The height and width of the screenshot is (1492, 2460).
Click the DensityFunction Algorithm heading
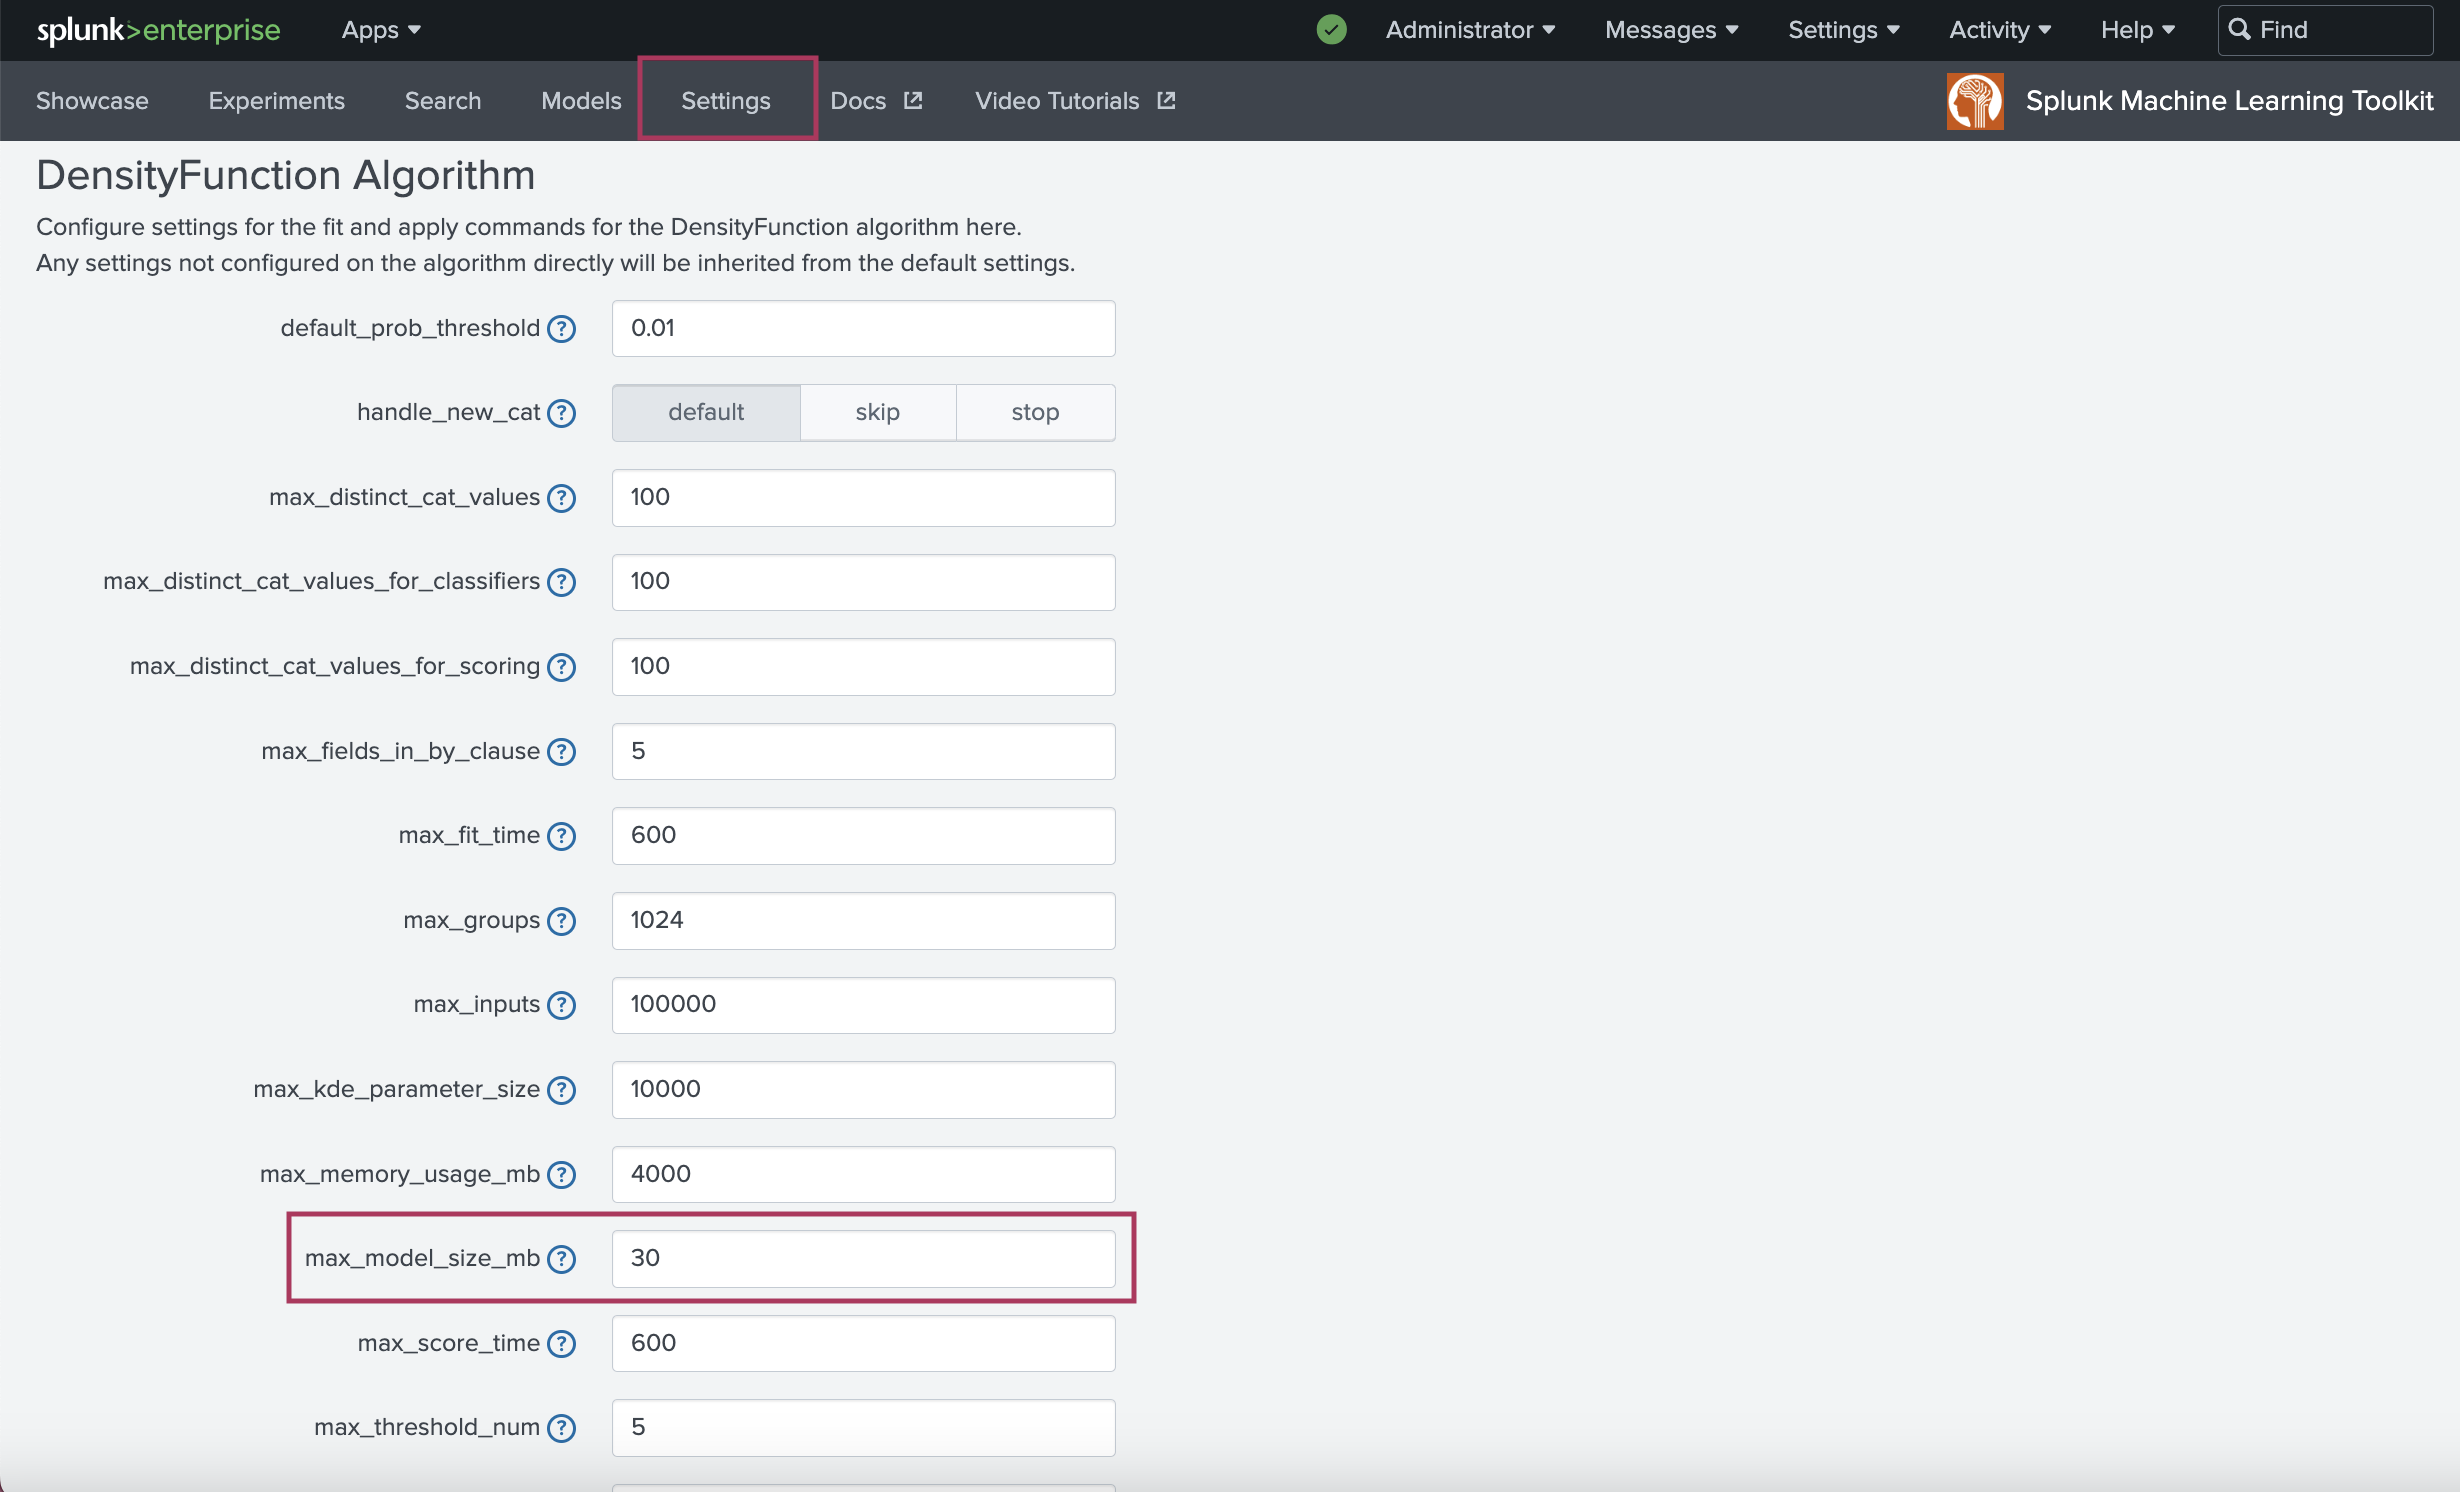coord(286,175)
